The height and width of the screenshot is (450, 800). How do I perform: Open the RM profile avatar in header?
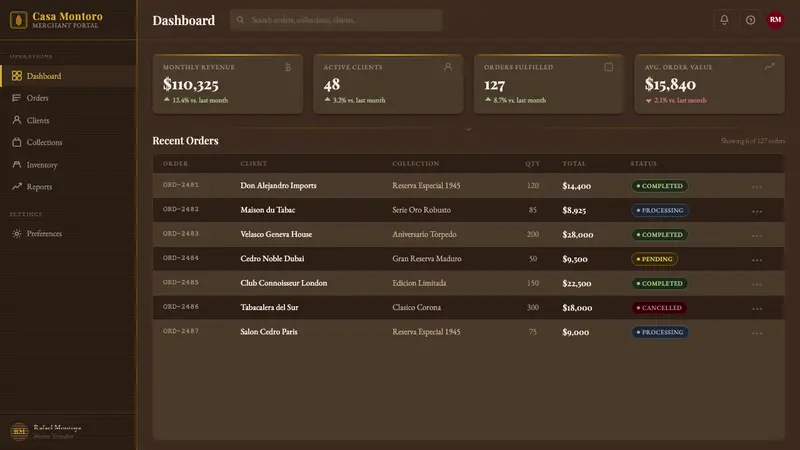point(775,20)
